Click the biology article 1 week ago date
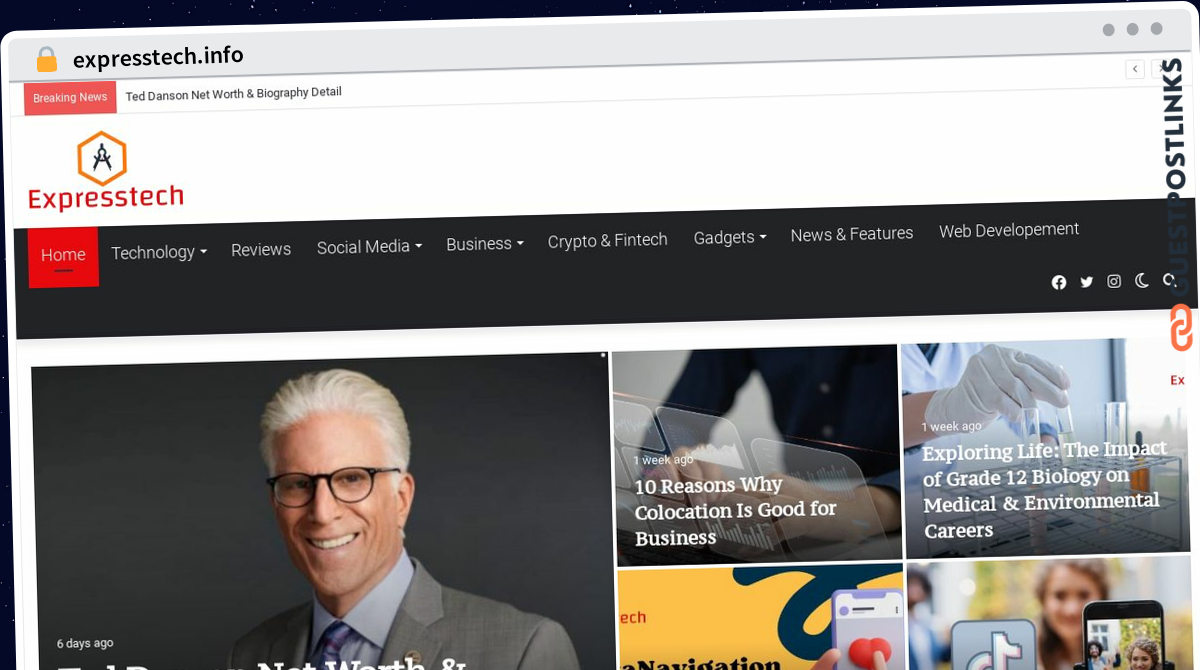Viewport: 1200px width, 670px height. pos(951,426)
